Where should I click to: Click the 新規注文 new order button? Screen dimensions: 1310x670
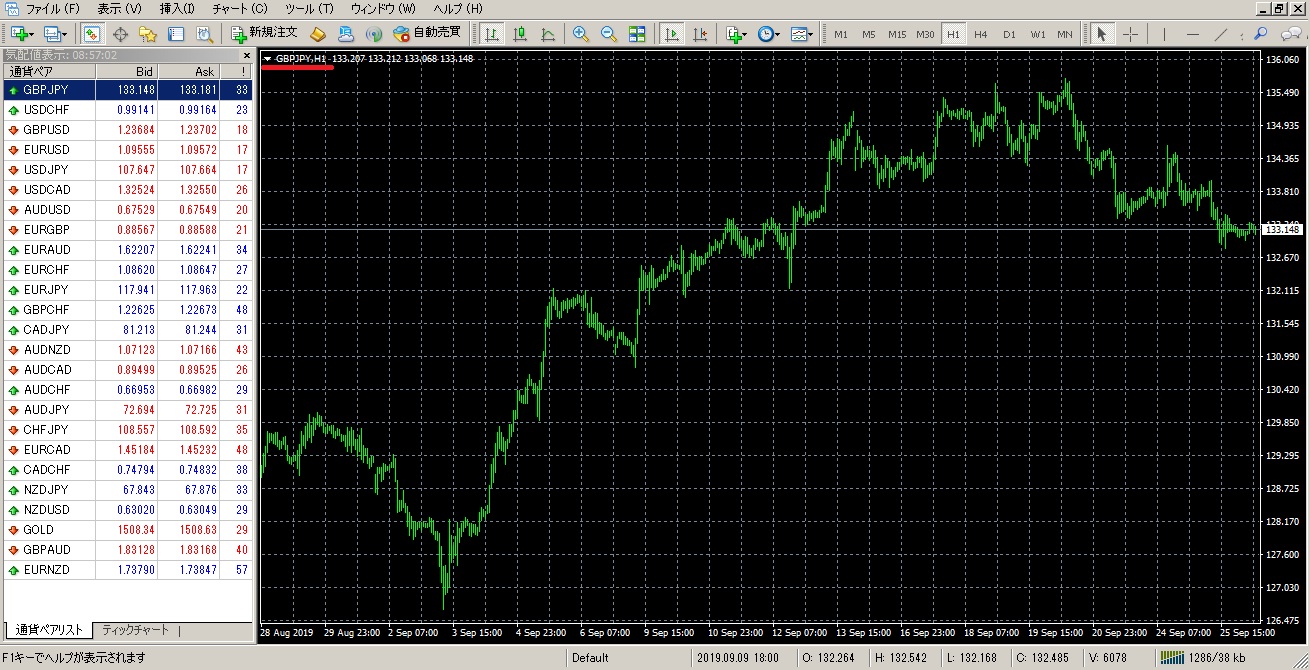click(263, 34)
